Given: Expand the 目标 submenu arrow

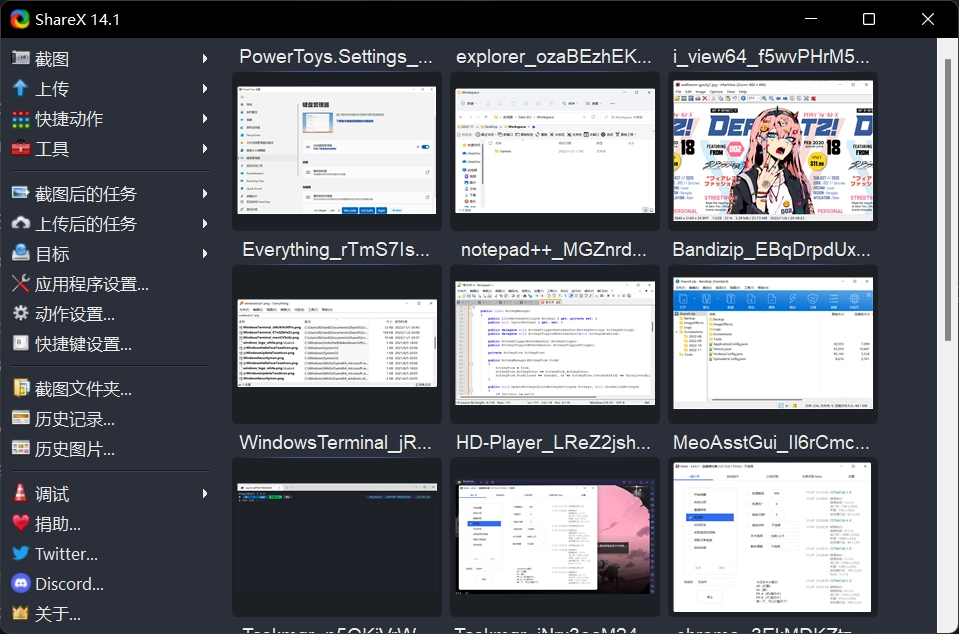Looking at the screenshot, I should tap(205, 254).
